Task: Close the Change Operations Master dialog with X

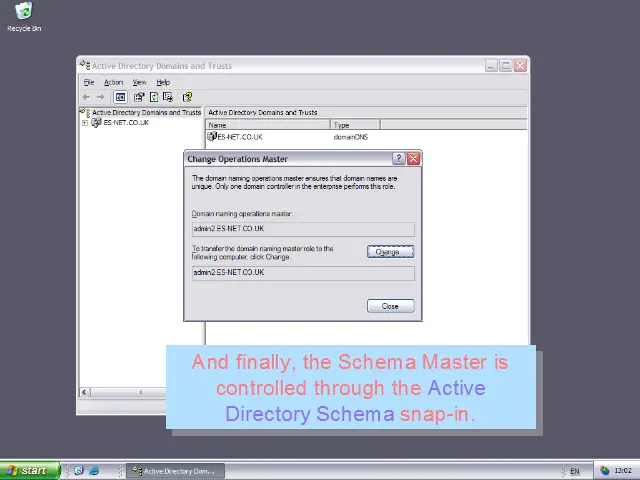Action: point(413,158)
